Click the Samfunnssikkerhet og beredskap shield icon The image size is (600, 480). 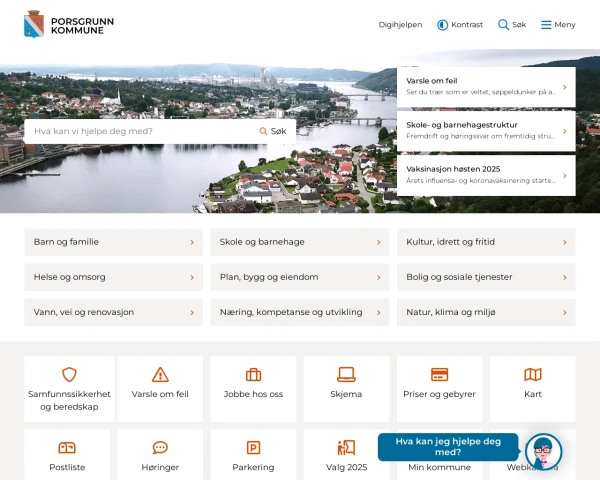click(x=69, y=375)
